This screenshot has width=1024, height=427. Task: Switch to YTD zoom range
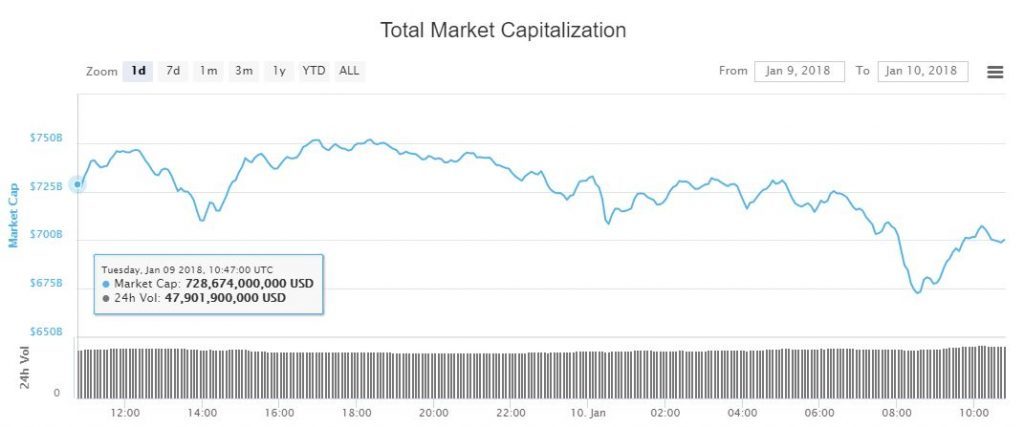click(314, 71)
